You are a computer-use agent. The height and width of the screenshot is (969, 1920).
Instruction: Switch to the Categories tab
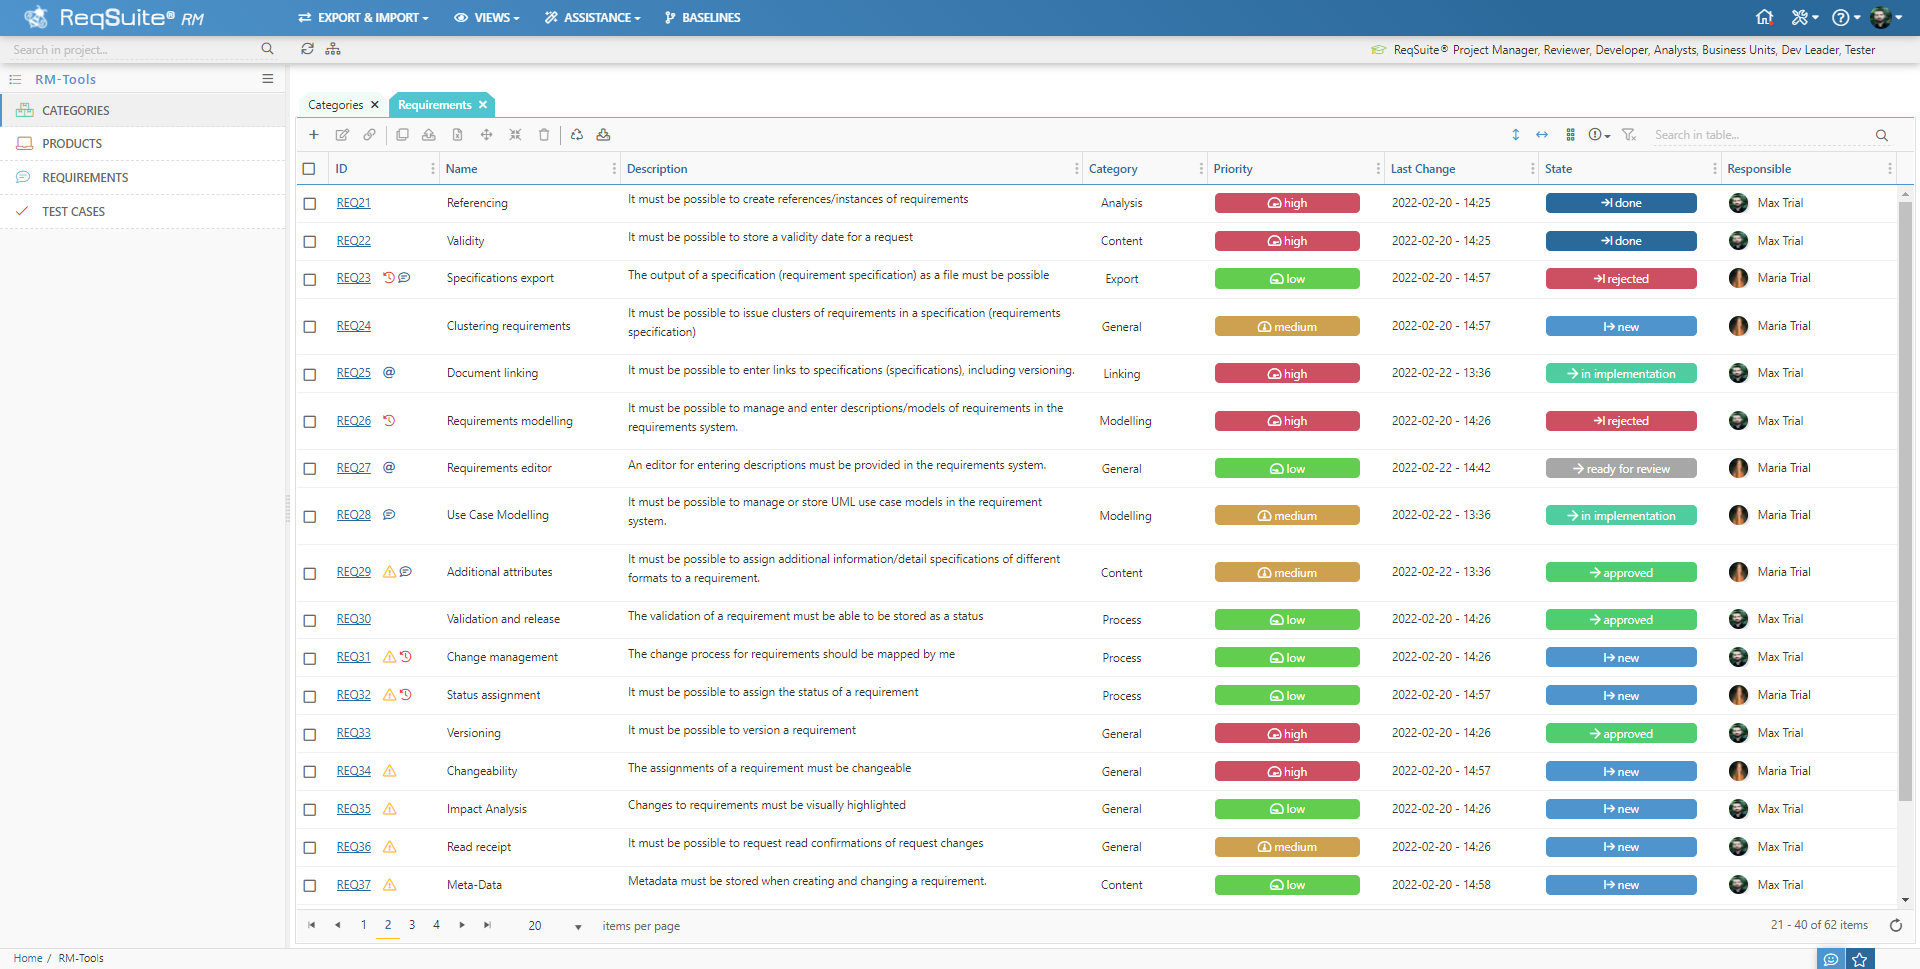(336, 104)
